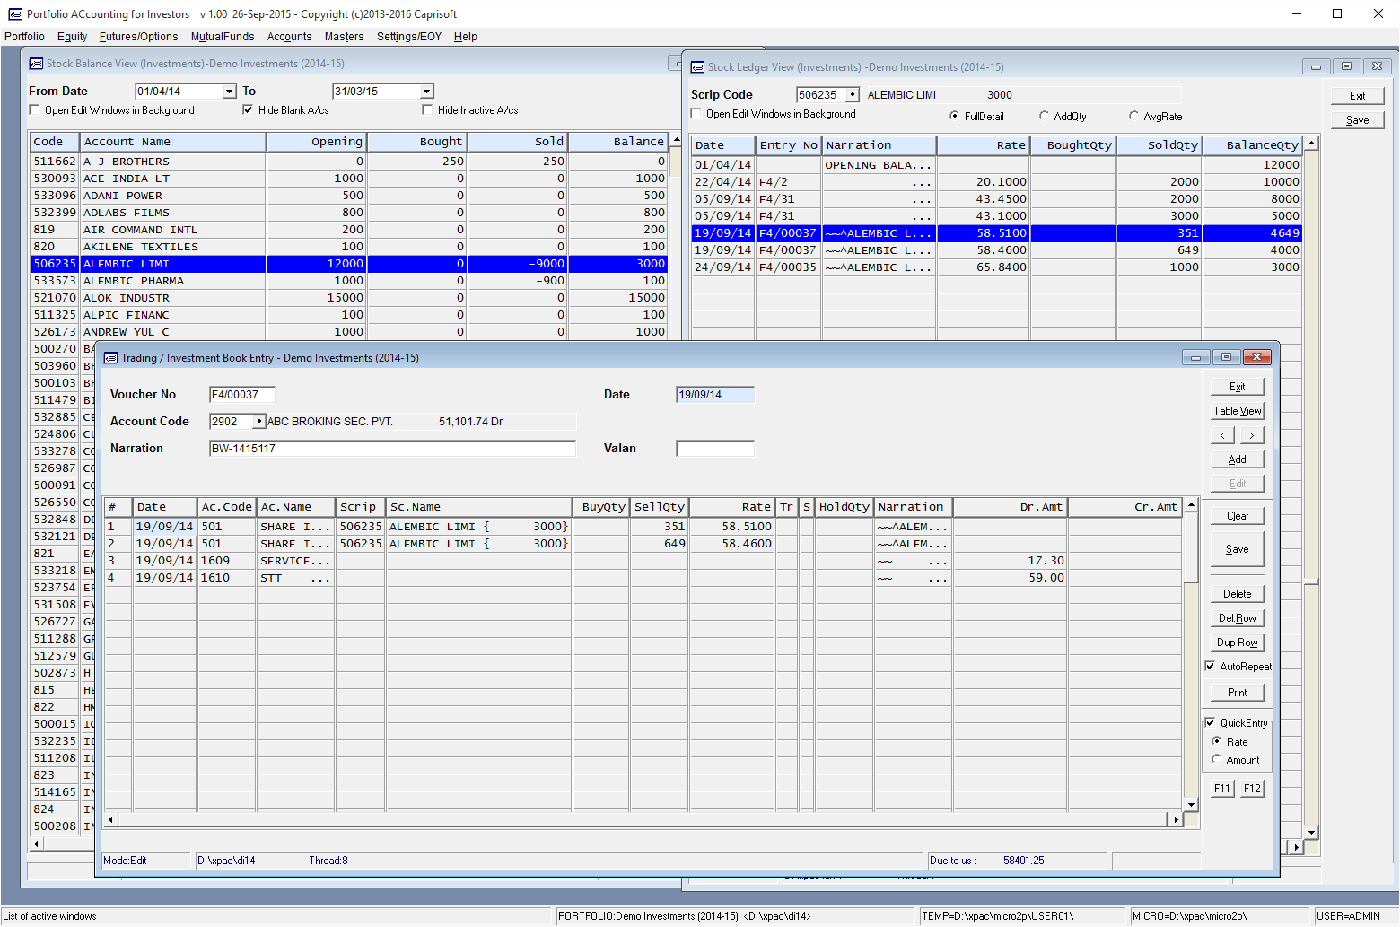Select the FullDetail radio option
This screenshot has height=927, width=1400.
pos(954,116)
